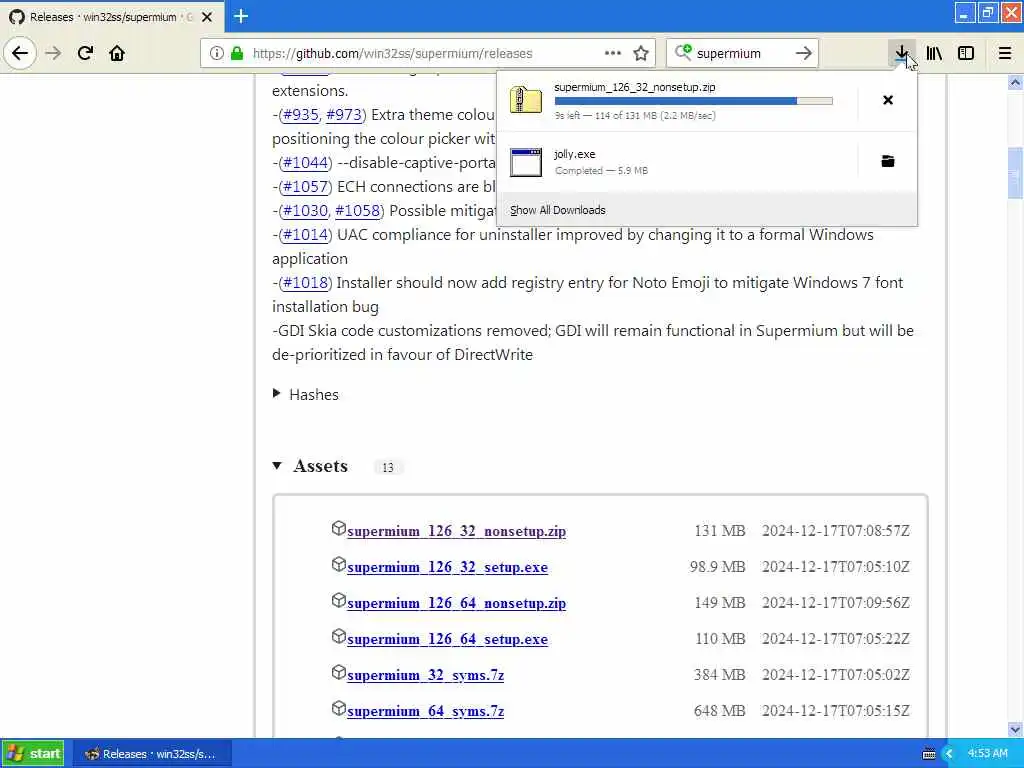This screenshot has height=768, width=1024.
Task: Click Show All Downloads
Action: click(x=558, y=210)
